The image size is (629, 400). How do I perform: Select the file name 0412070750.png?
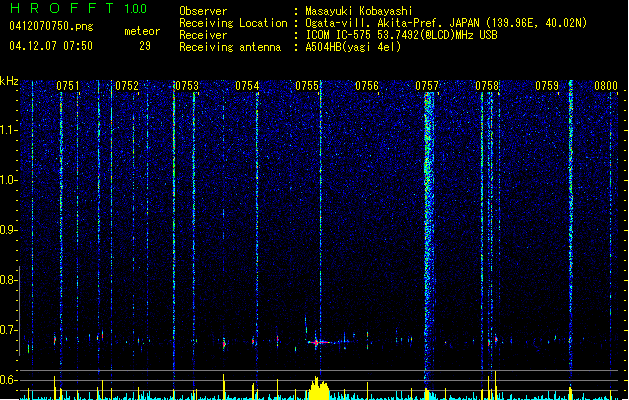51,26
